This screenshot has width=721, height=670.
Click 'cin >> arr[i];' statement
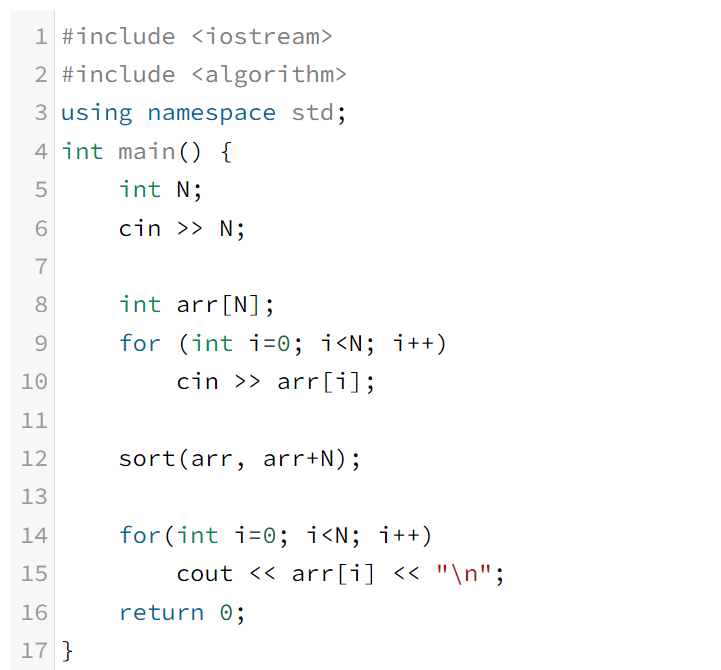tap(276, 382)
